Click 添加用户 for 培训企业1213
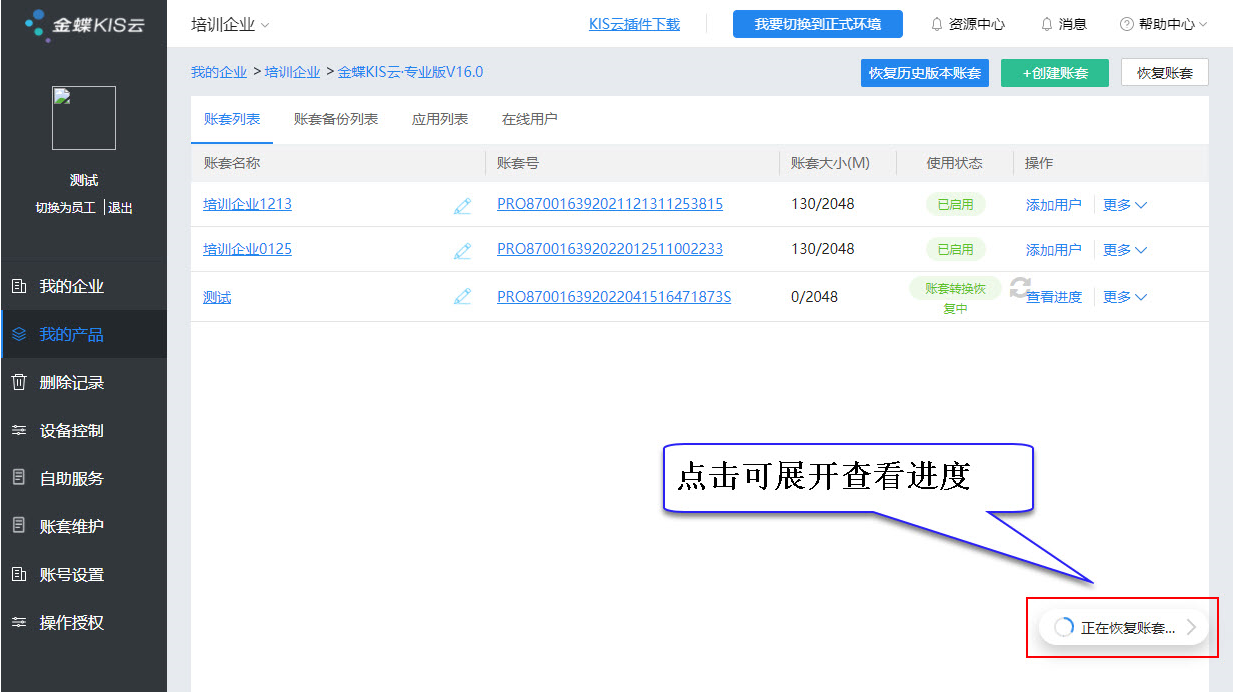Screen dimensions: 1233x692 coord(1054,205)
